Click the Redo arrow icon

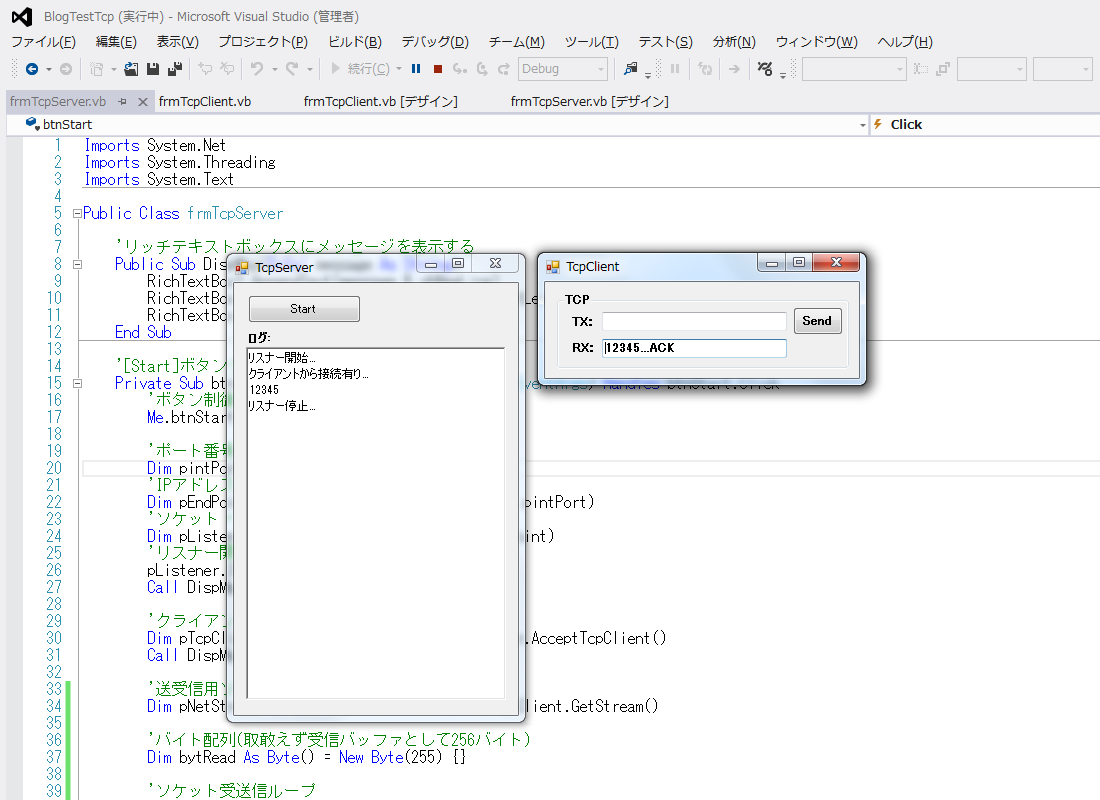coord(292,69)
